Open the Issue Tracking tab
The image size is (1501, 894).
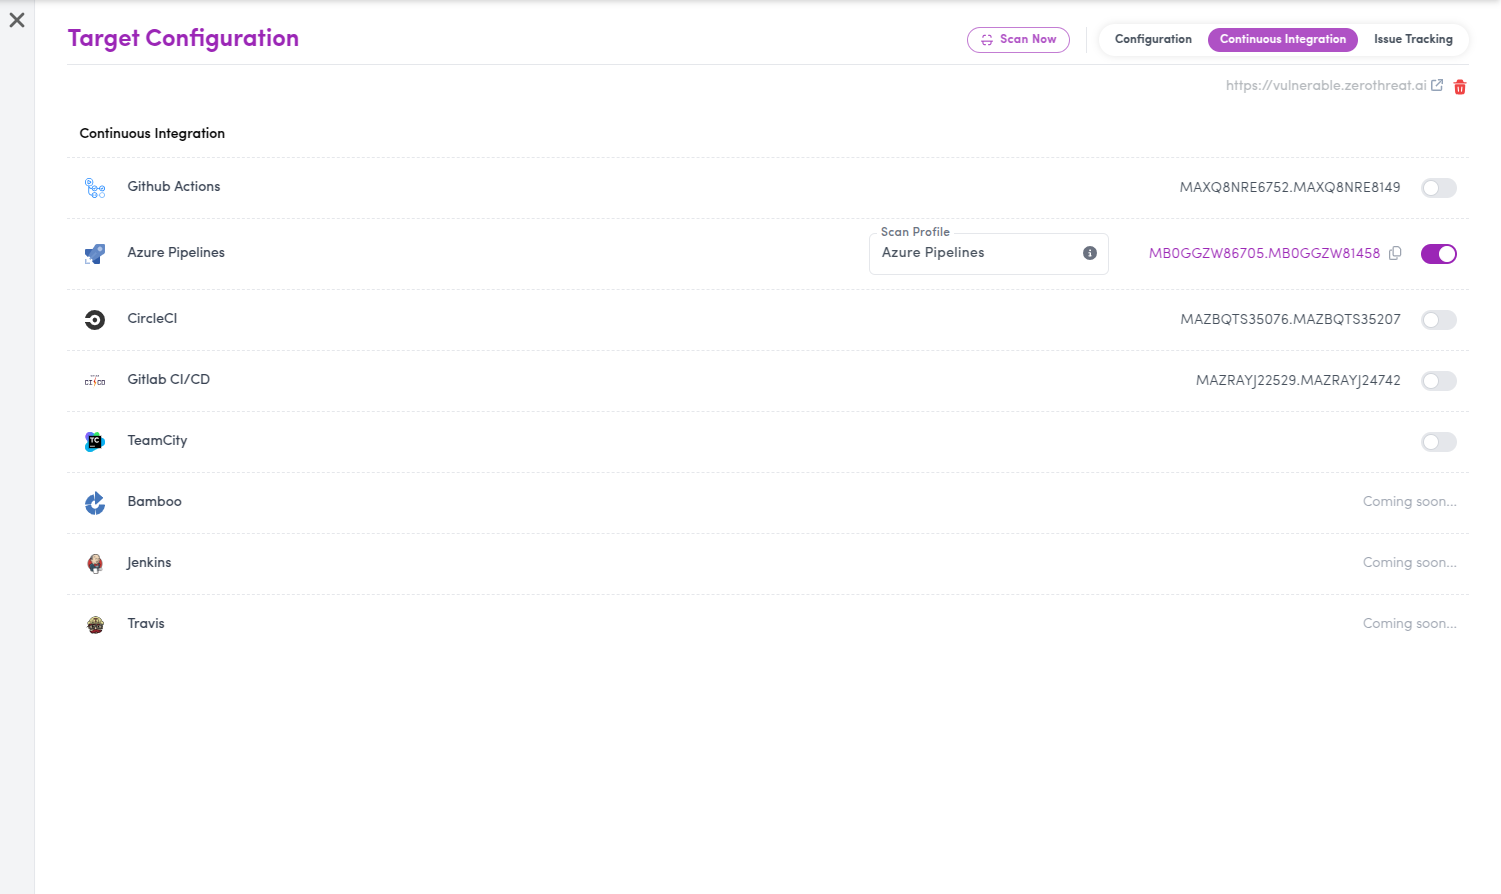1413,39
